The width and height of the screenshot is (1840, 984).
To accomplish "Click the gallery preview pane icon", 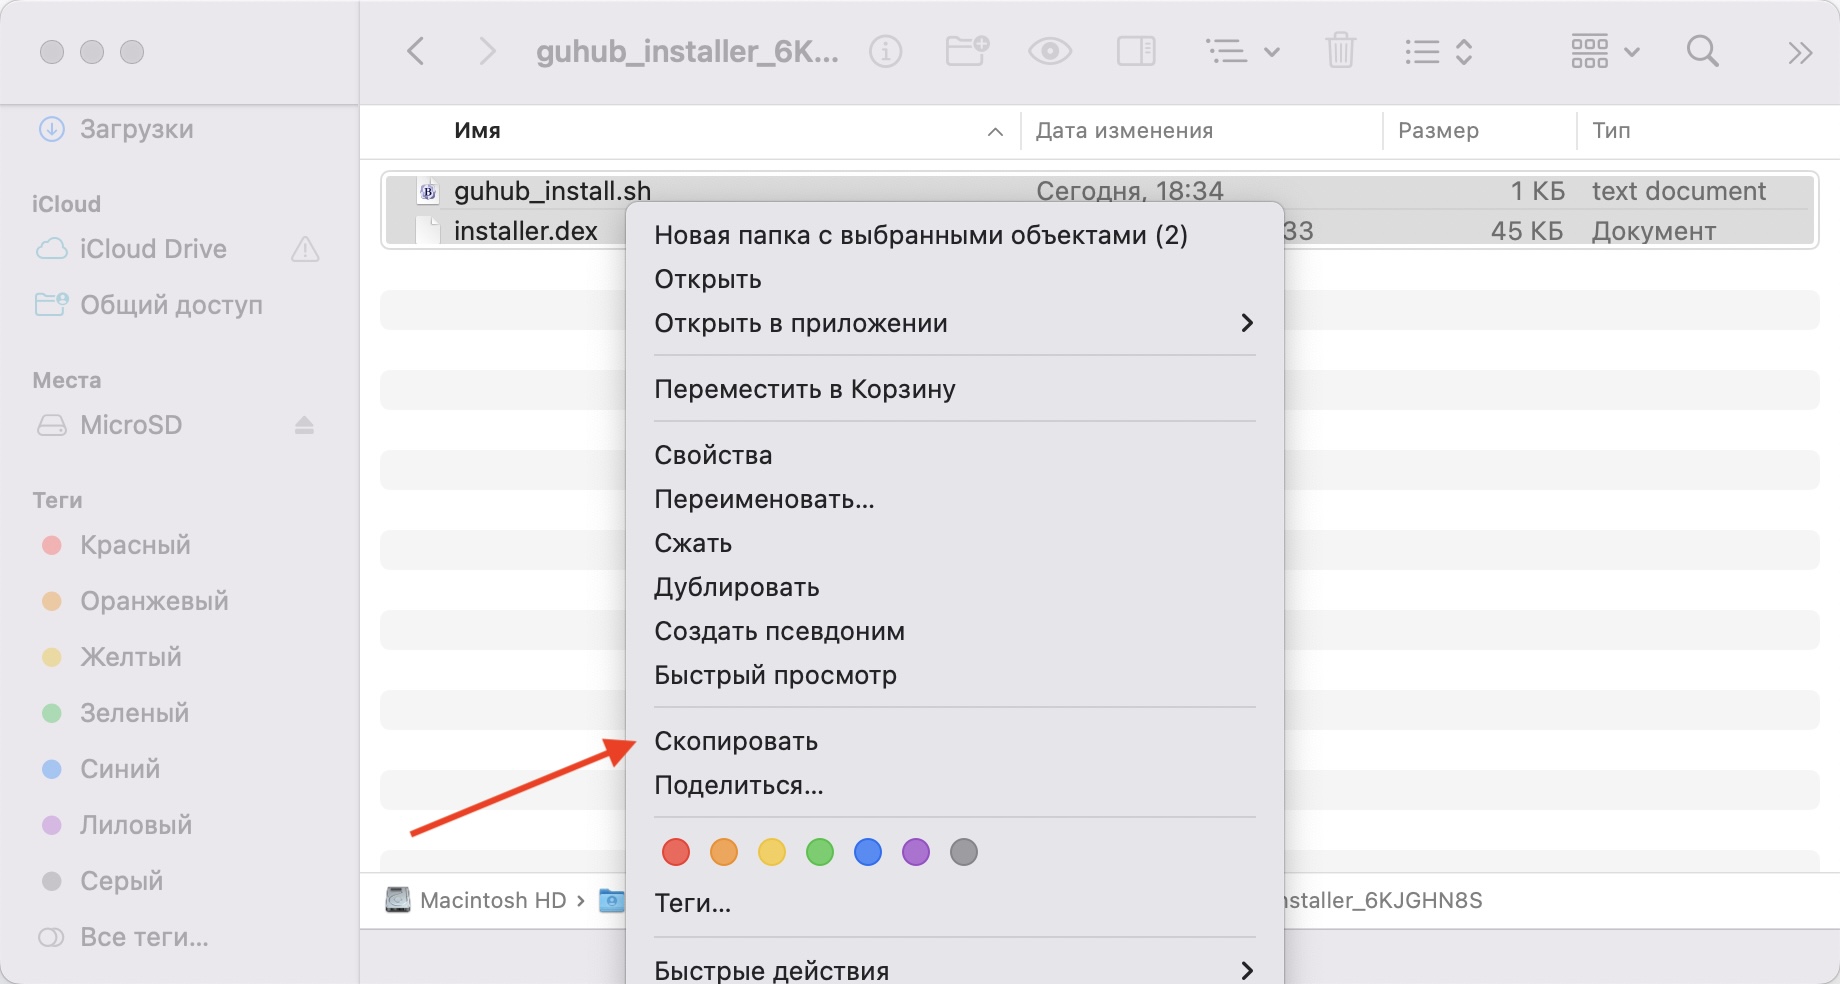I will click(x=1136, y=50).
